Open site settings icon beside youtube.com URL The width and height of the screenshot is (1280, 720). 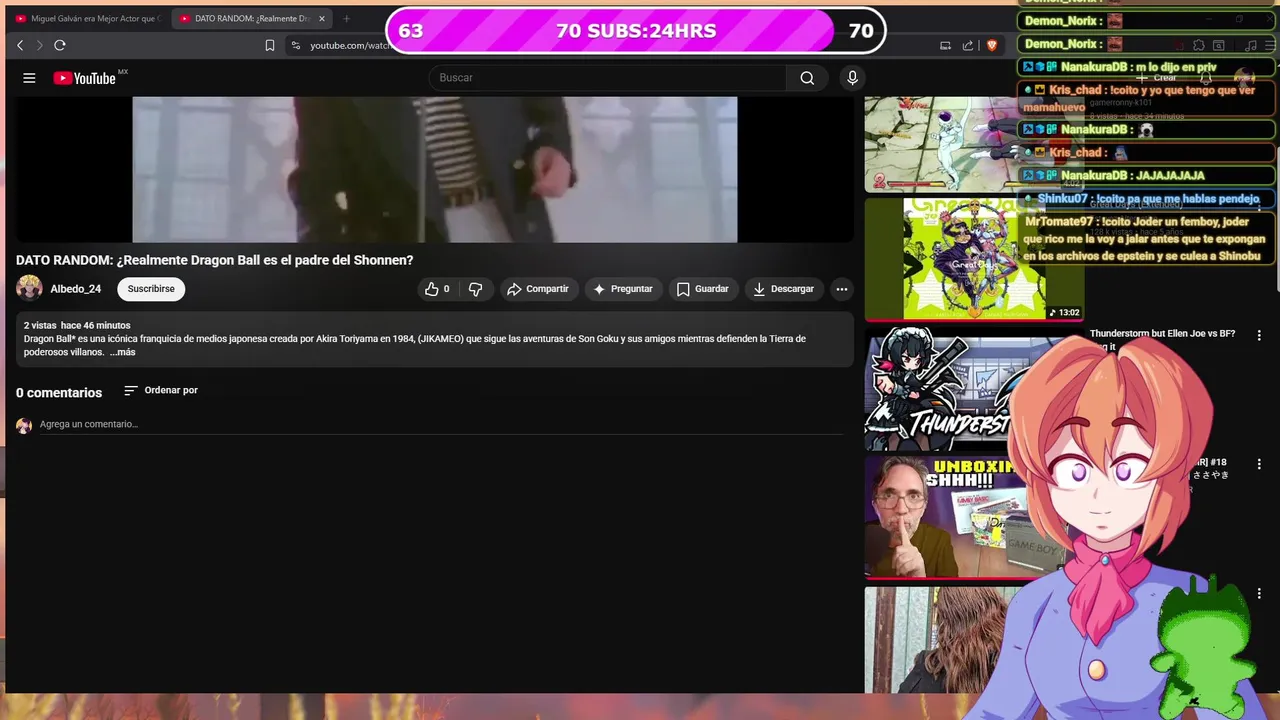295,45
